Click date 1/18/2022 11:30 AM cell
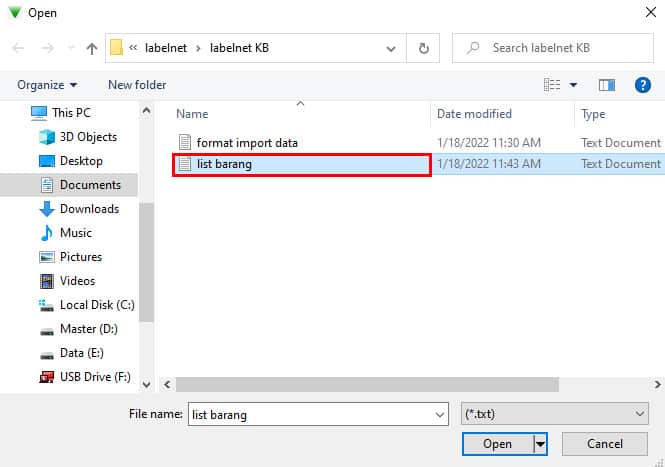 point(489,143)
